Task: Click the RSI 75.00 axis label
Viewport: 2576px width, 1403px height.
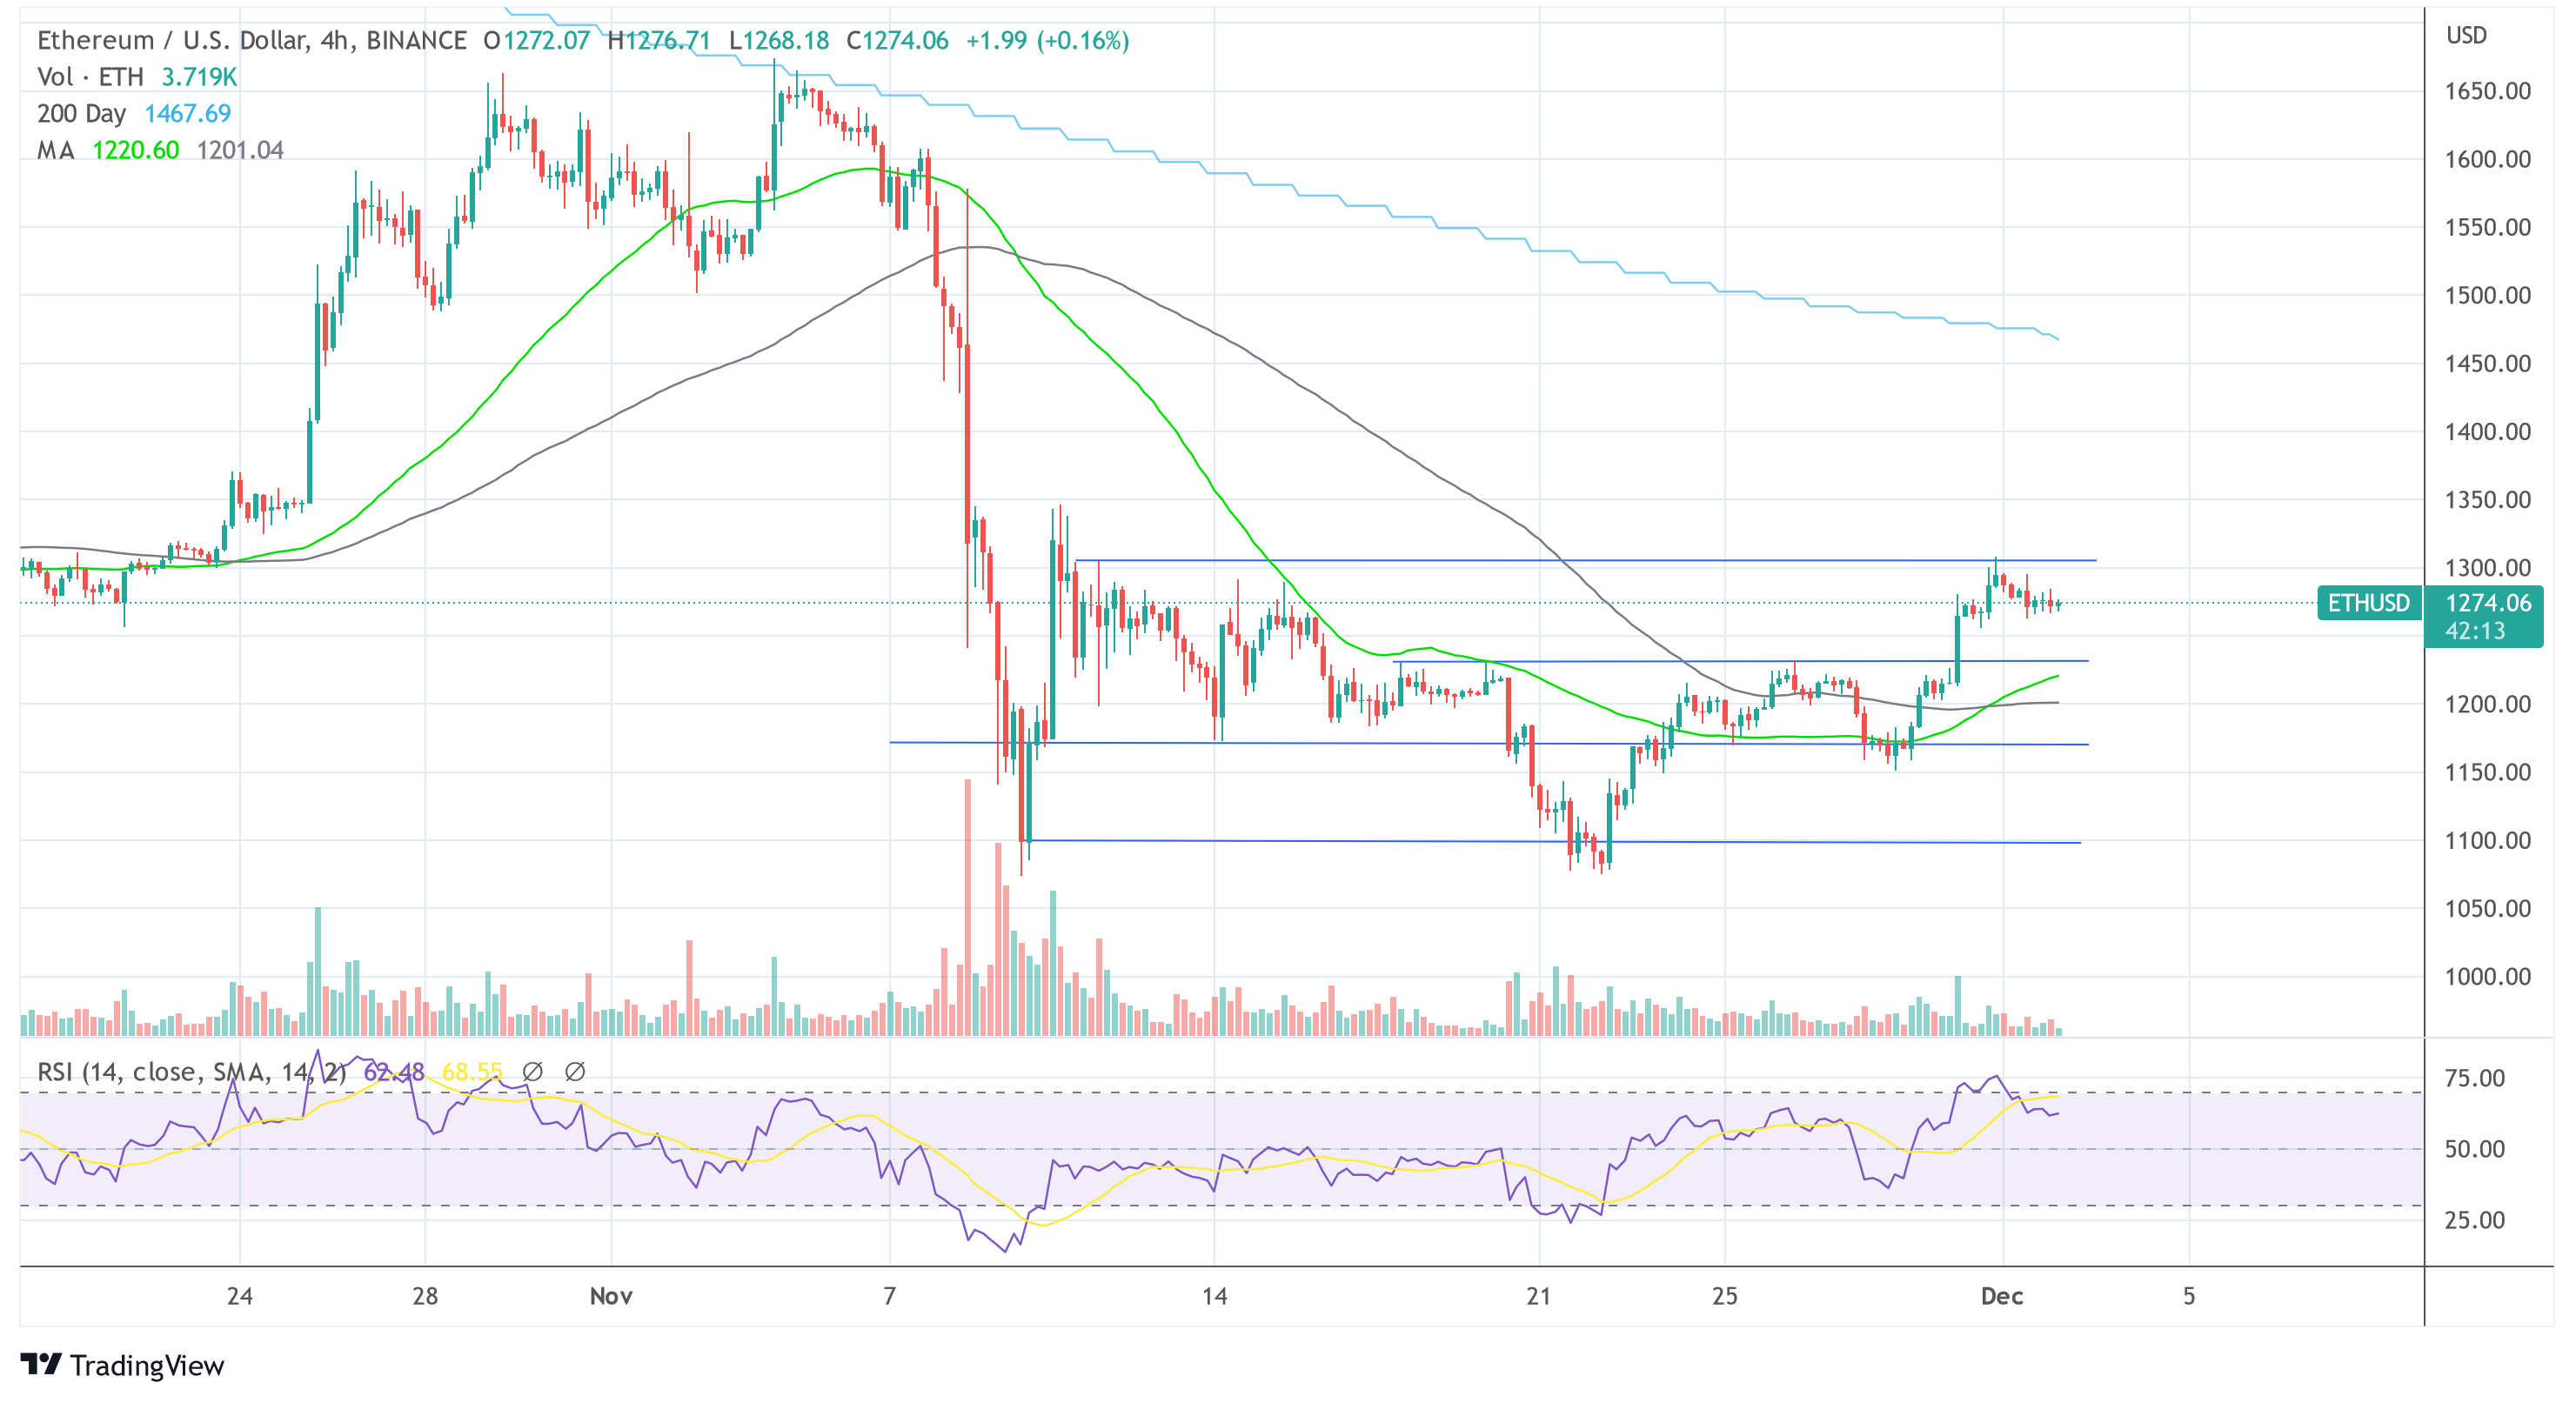Action: [2474, 1078]
